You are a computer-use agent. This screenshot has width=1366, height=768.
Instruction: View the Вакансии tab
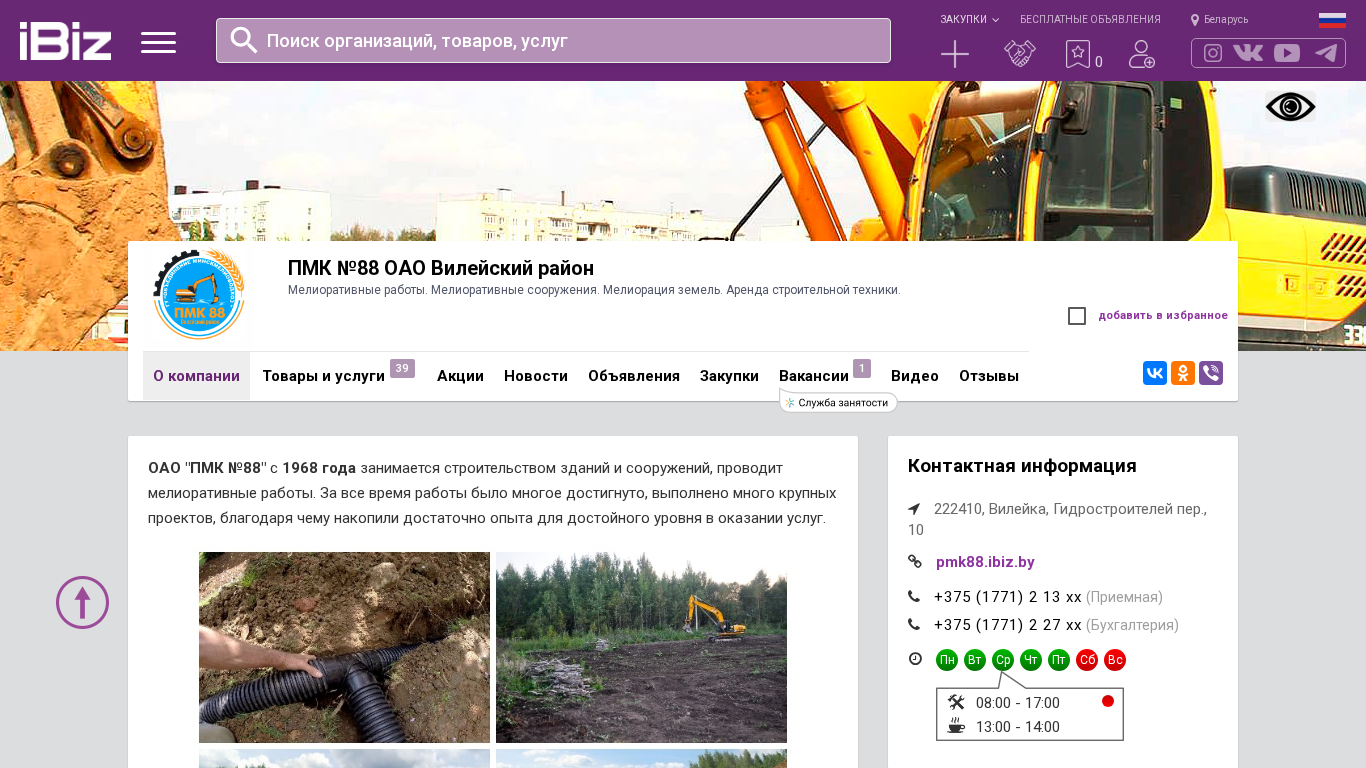coord(814,376)
